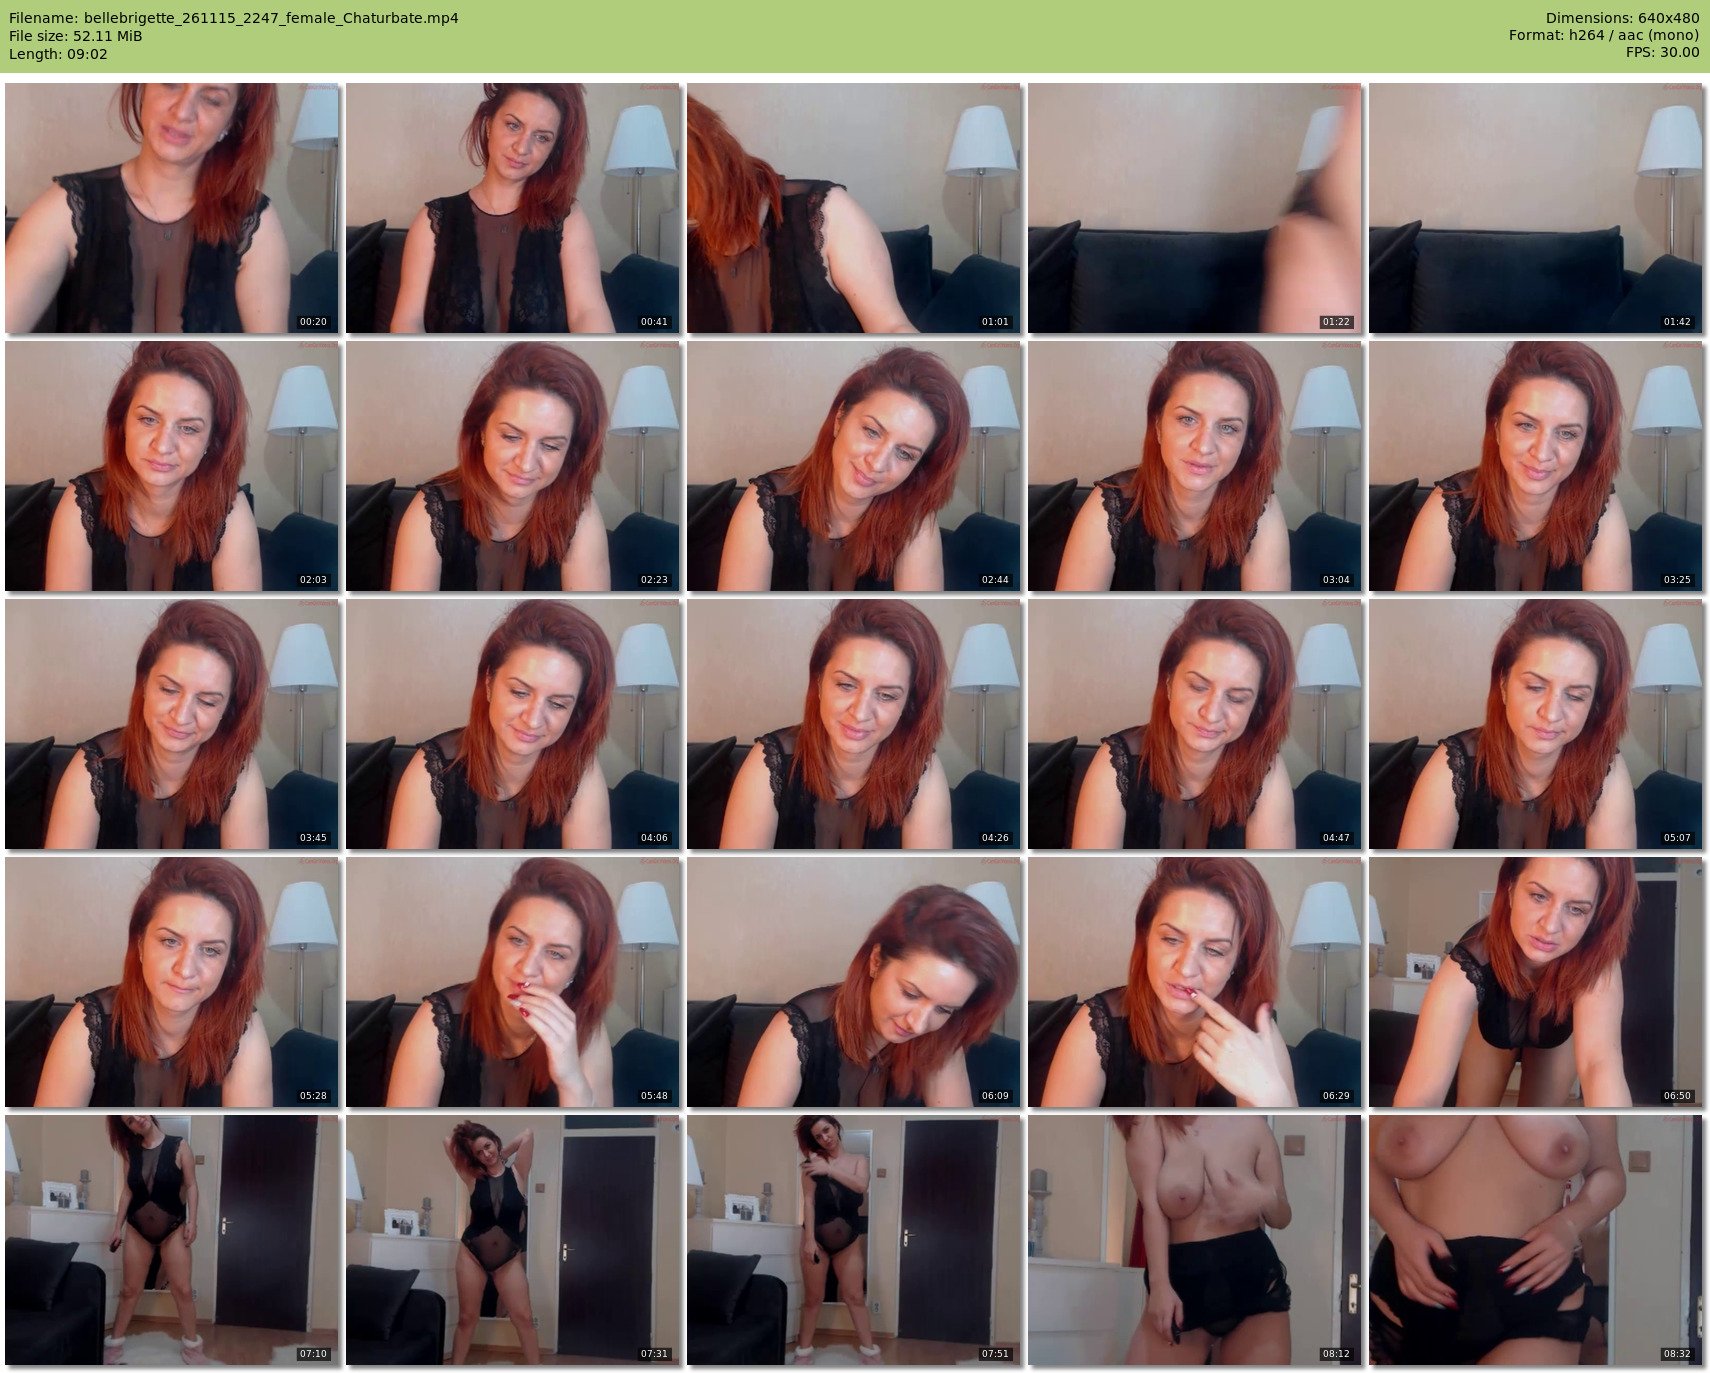Image resolution: width=1710 pixels, height=1373 pixels.
Task: Select the thumbnail stamped 06:50
Action: 1535,982
